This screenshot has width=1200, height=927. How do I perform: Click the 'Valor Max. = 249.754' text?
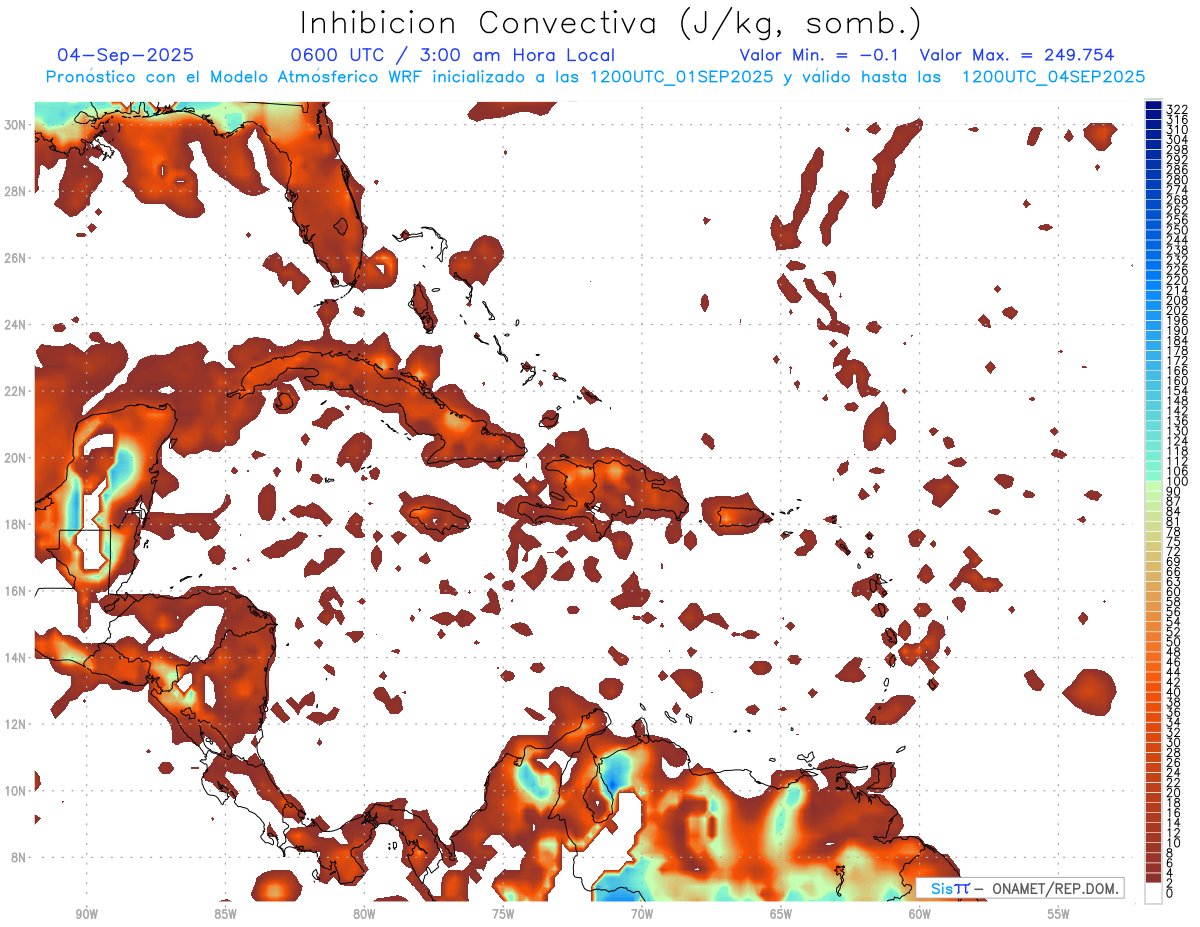[1017, 55]
